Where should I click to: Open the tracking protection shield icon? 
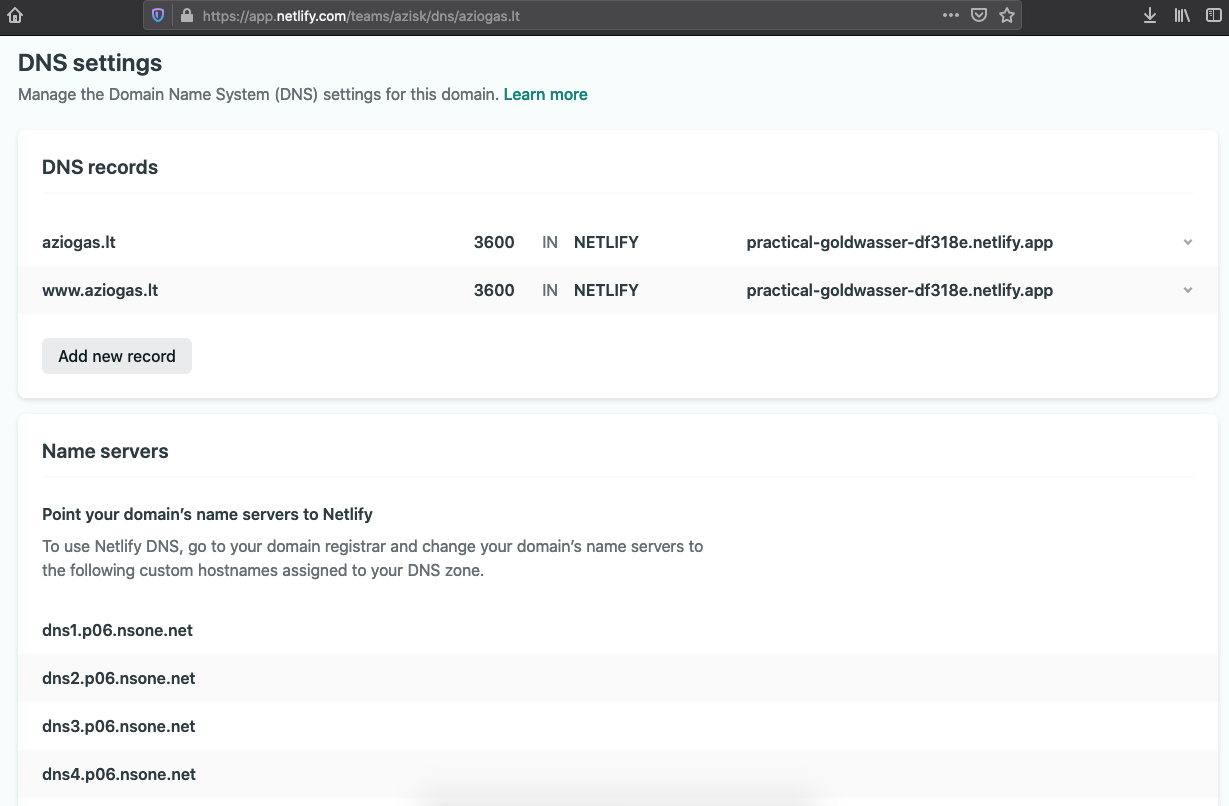[x=159, y=14]
